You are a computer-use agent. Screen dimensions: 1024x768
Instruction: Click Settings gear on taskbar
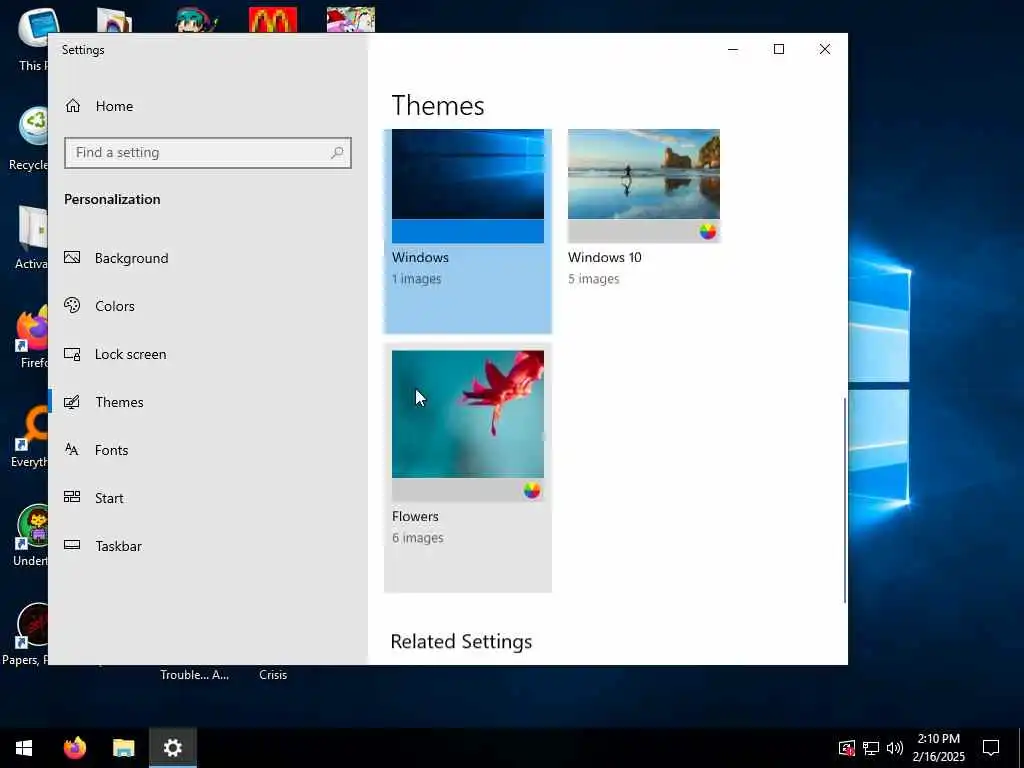tap(173, 748)
